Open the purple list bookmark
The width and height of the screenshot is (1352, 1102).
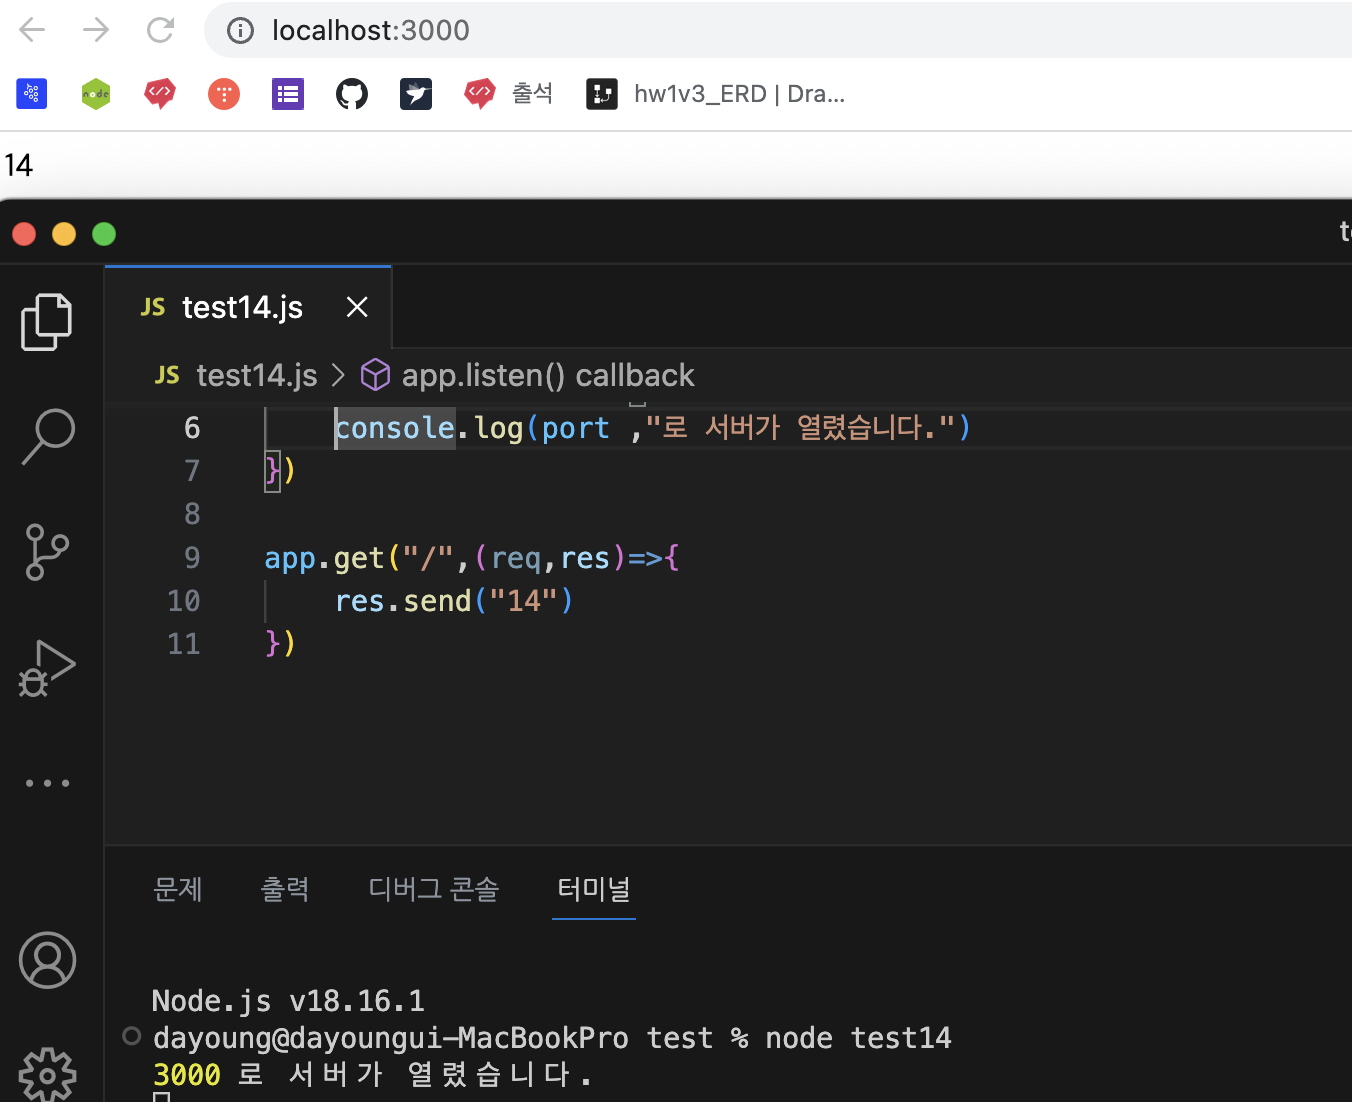[288, 94]
